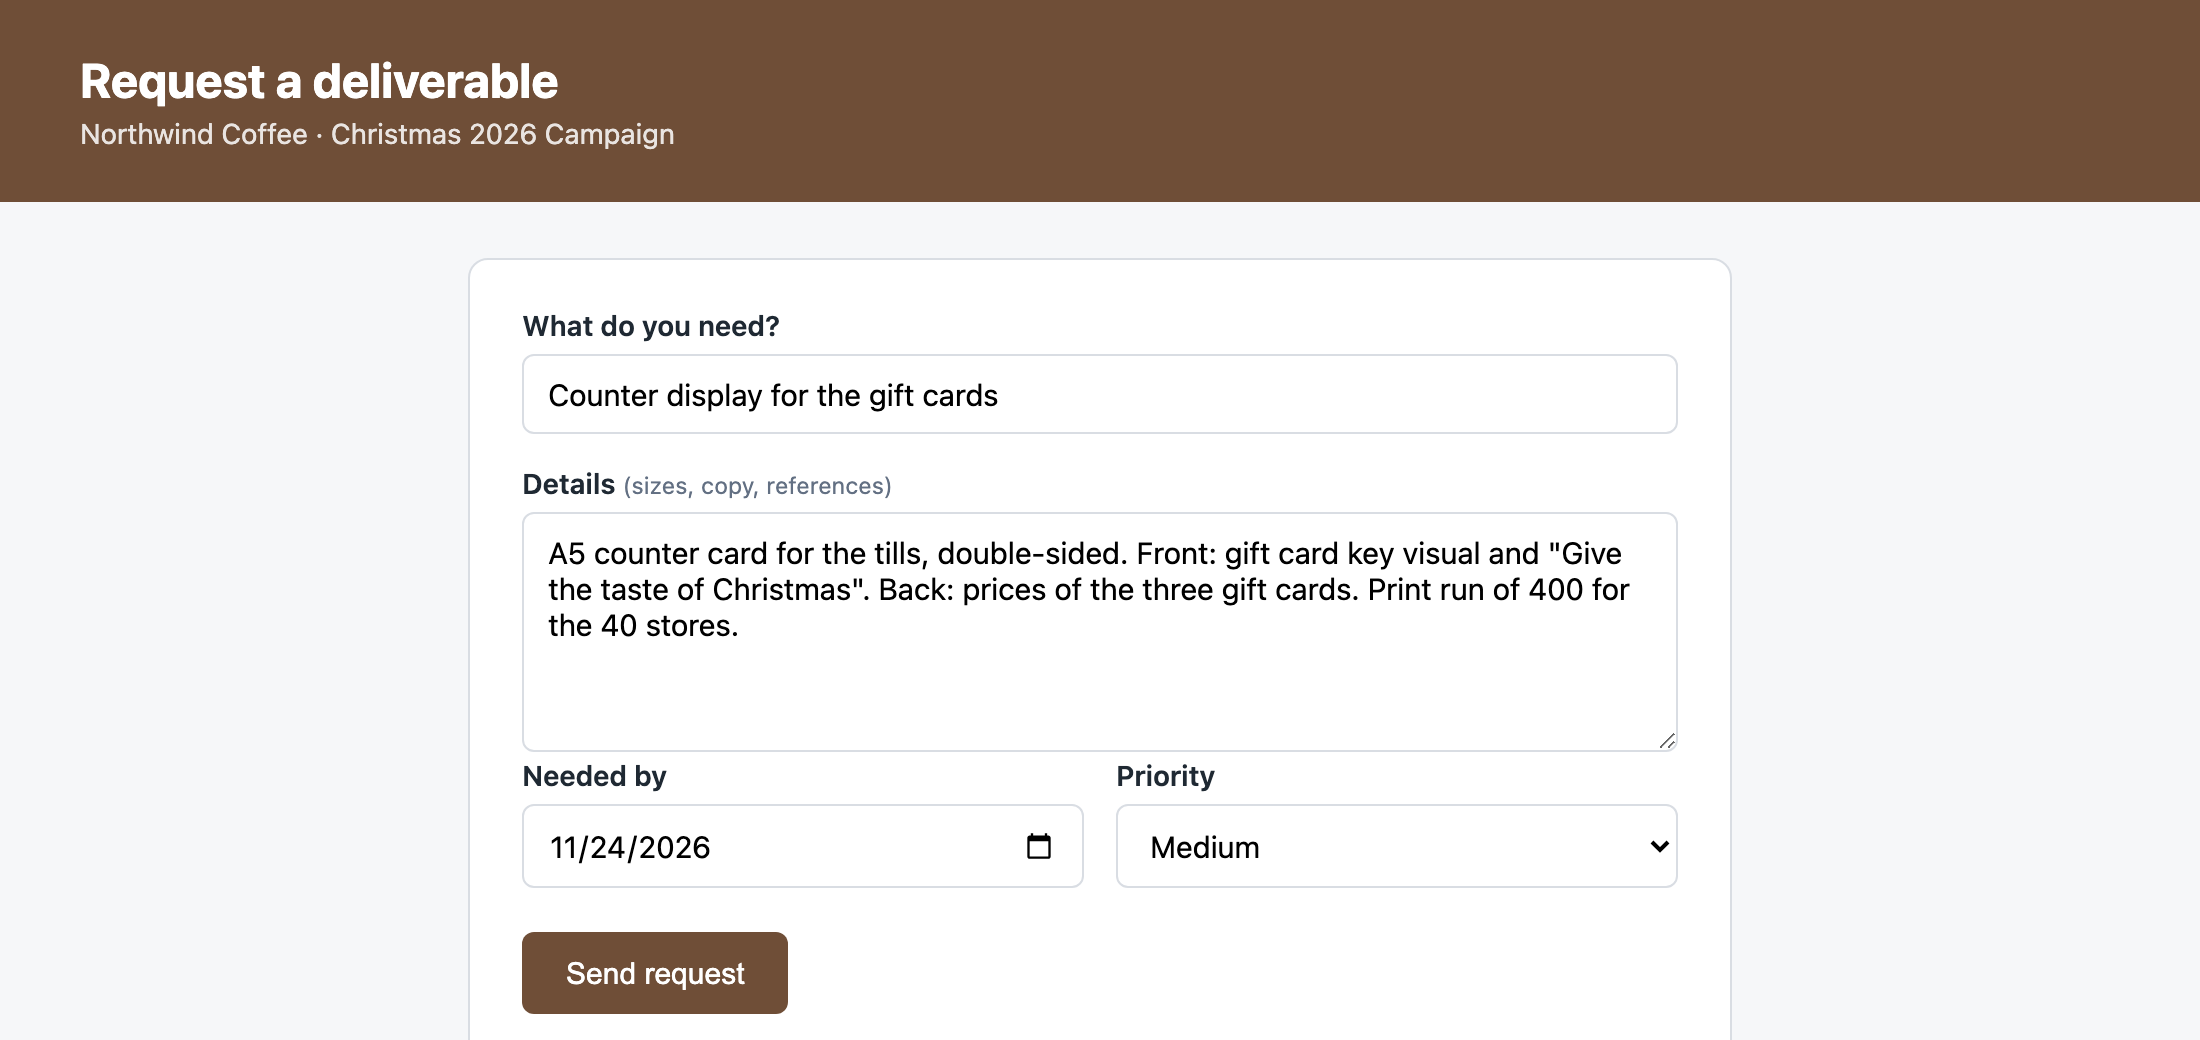Click the sizes, copy, references hint
The width and height of the screenshot is (2200, 1040).
757,486
